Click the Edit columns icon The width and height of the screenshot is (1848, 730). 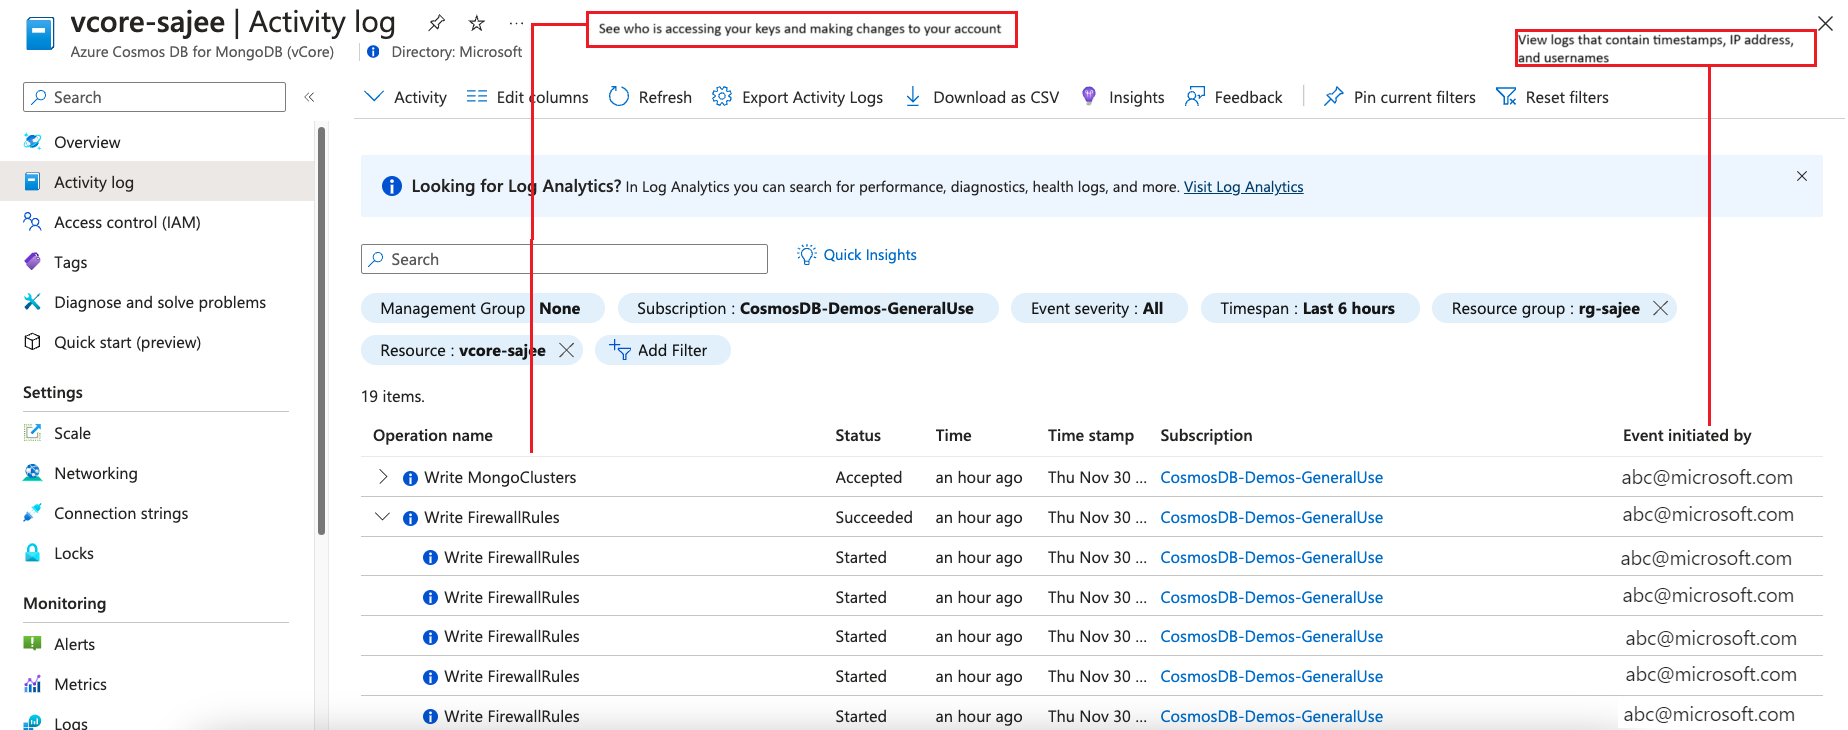point(477,96)
